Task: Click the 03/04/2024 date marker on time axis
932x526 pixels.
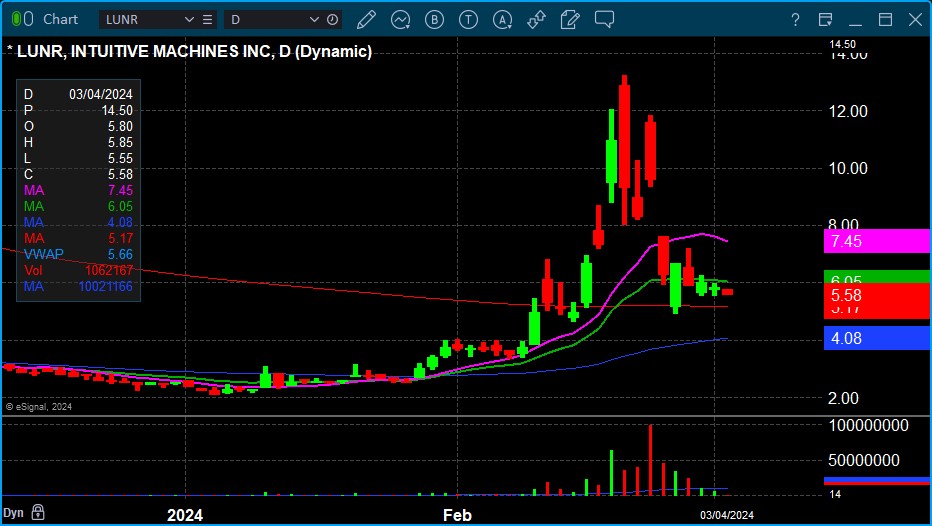Action: [x=726, y=515]
